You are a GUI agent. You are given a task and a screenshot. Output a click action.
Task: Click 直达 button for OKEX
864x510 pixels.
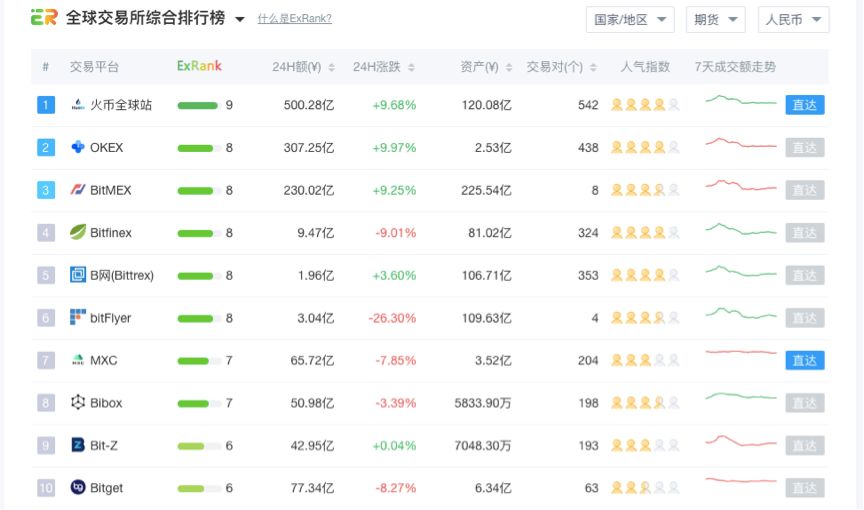coord(804,148)
